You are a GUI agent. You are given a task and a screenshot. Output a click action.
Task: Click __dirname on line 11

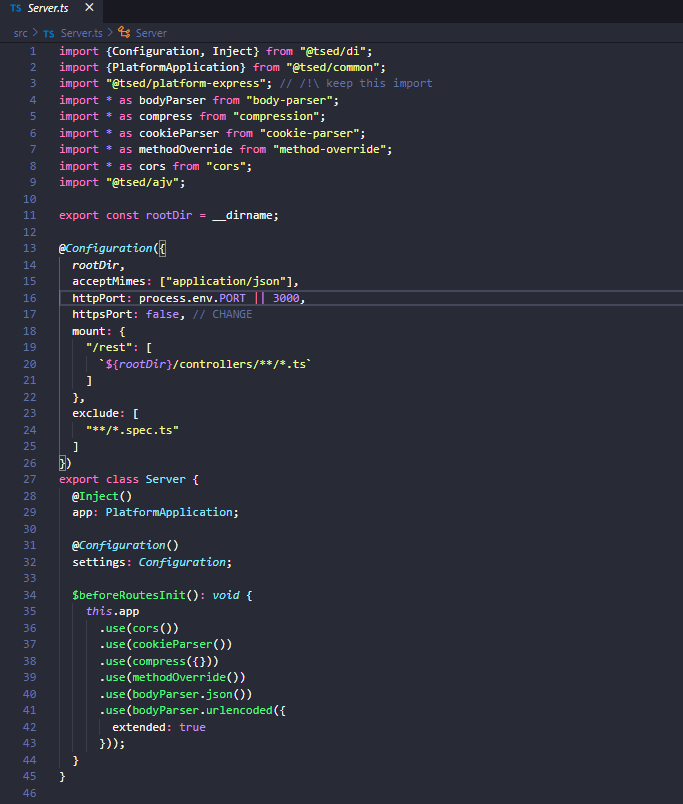(x=242, y=215)
